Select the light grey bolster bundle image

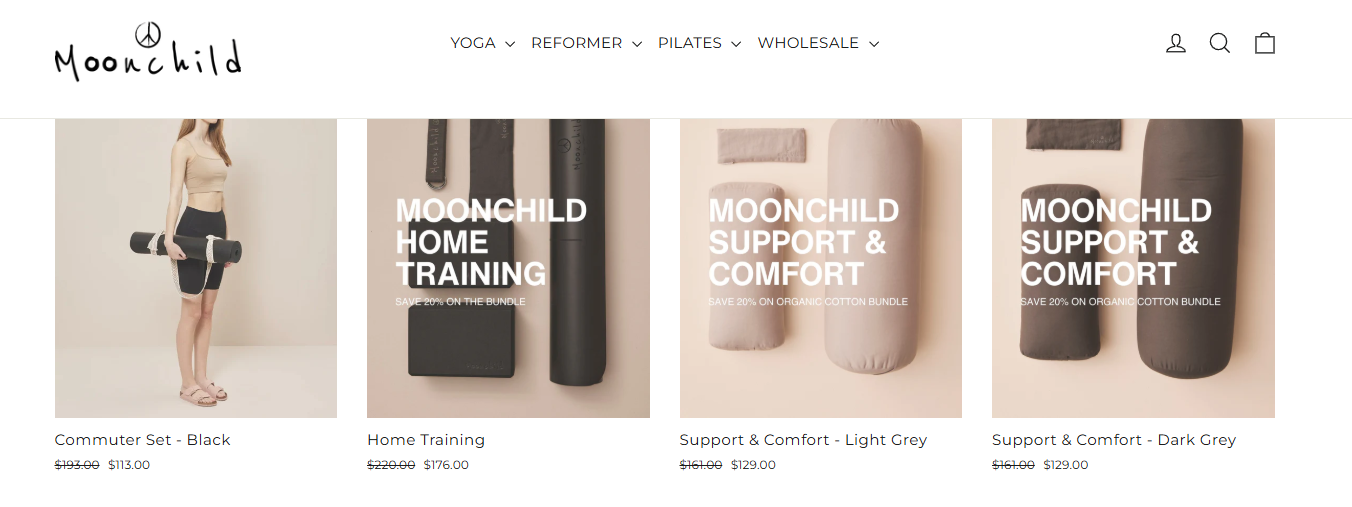pos(821,268)
